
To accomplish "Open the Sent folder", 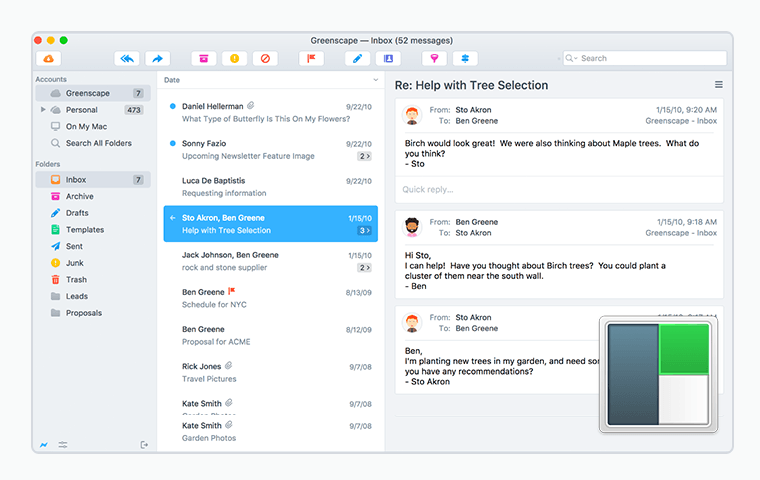I will pyautogui.click(x=93, y=246).
